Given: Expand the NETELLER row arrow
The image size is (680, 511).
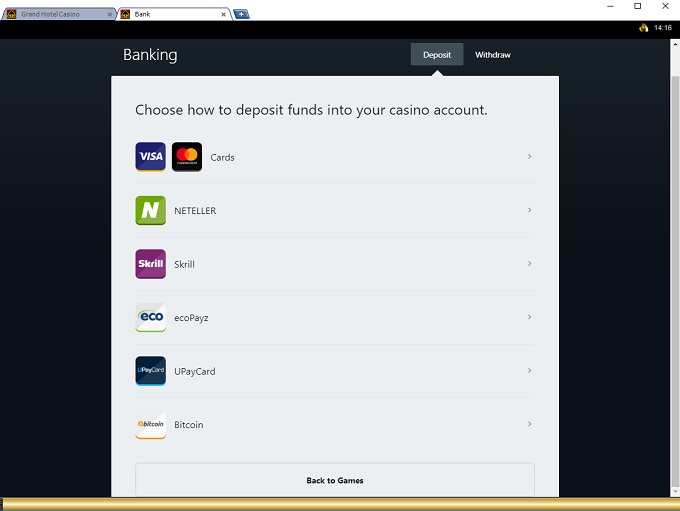Looking at the screenshot, I should point(529,211).
